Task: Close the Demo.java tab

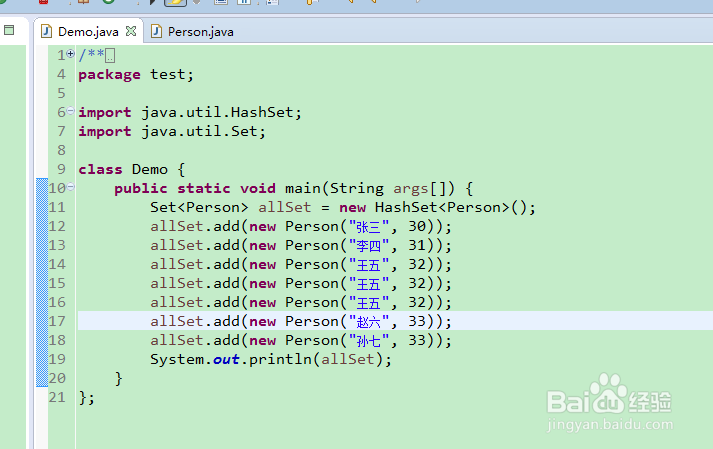Action: tap(131, 31)
